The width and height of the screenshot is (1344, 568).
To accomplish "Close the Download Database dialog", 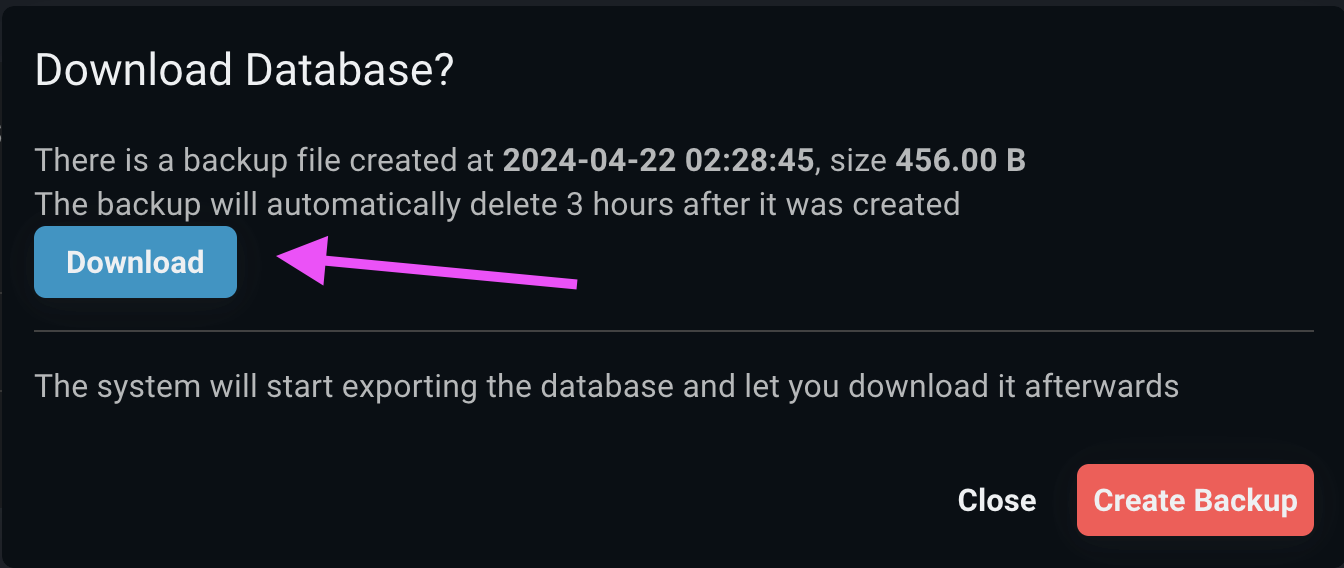I will click(x=996, y=500).
